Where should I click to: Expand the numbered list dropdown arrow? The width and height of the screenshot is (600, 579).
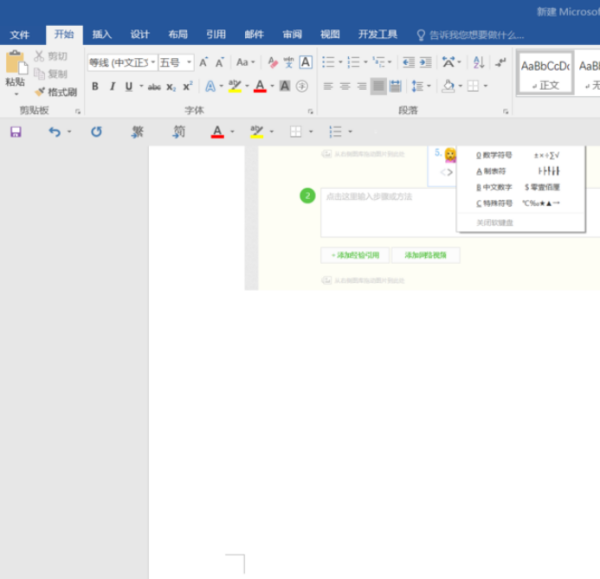click(x=365, y=62)
